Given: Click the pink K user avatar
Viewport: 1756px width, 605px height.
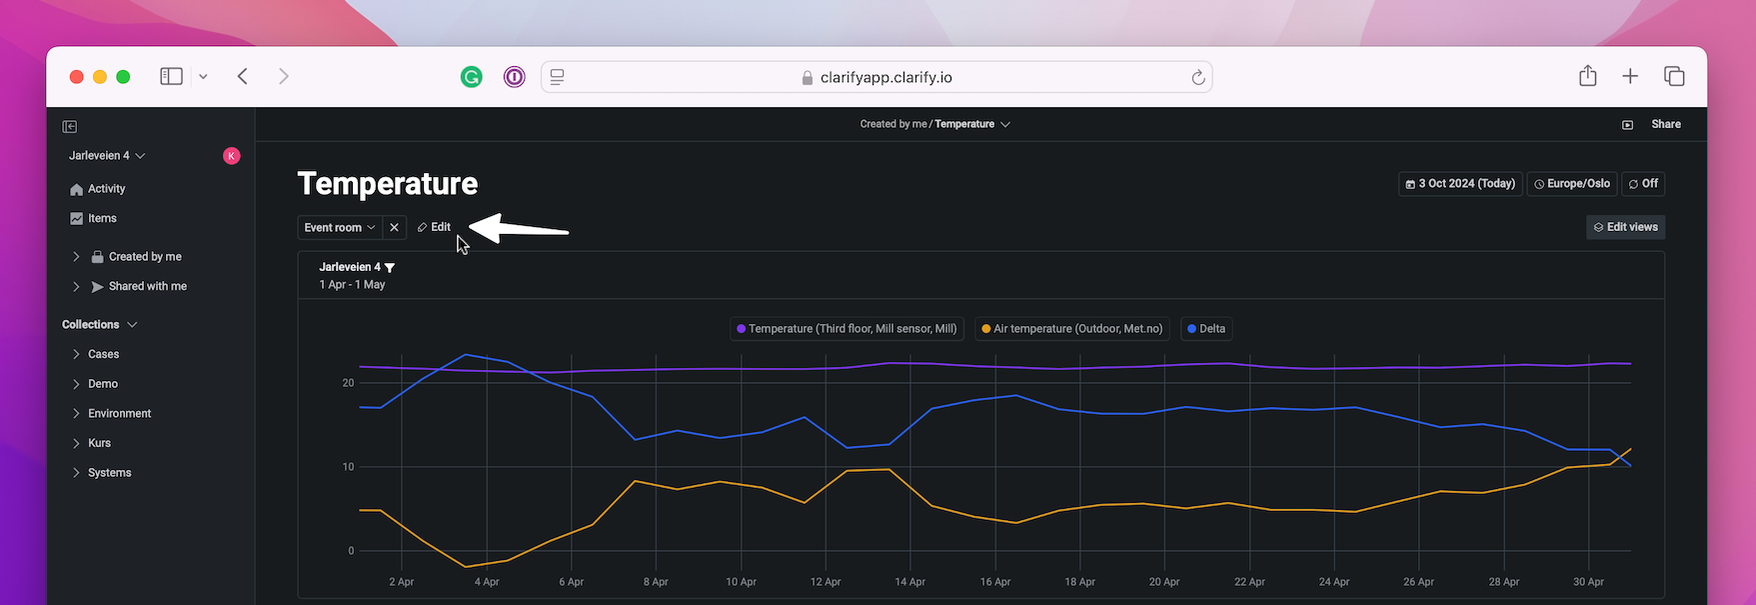Looking at the screenshot, I should click(x=232, y=156).
